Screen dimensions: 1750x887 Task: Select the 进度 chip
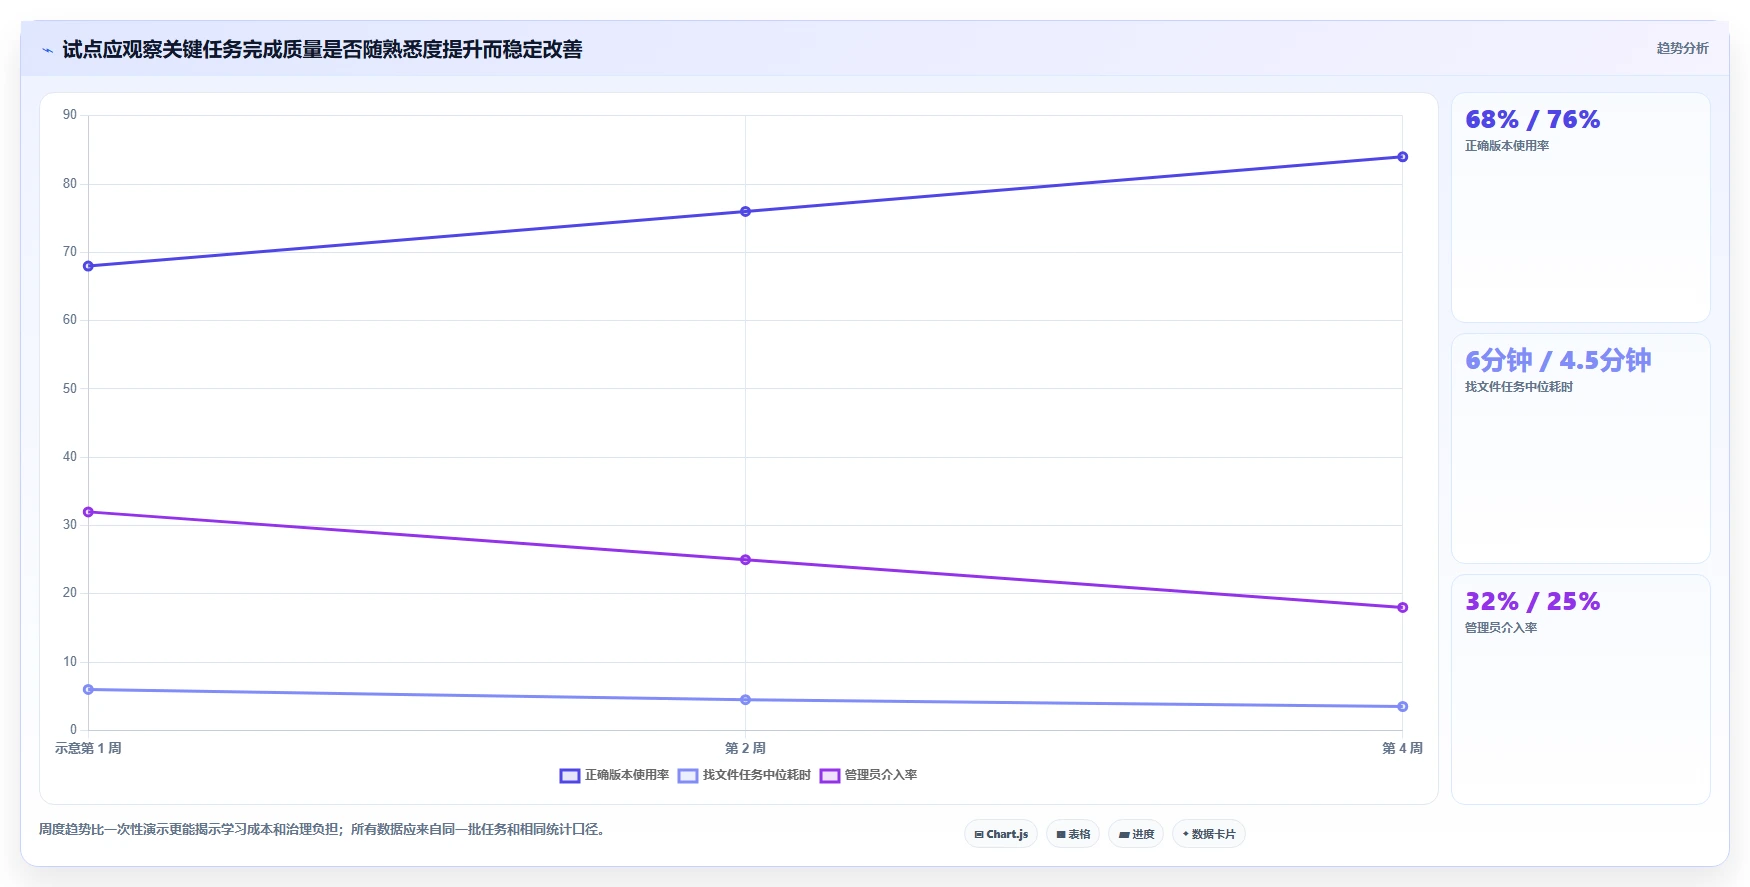point(1136,834)
